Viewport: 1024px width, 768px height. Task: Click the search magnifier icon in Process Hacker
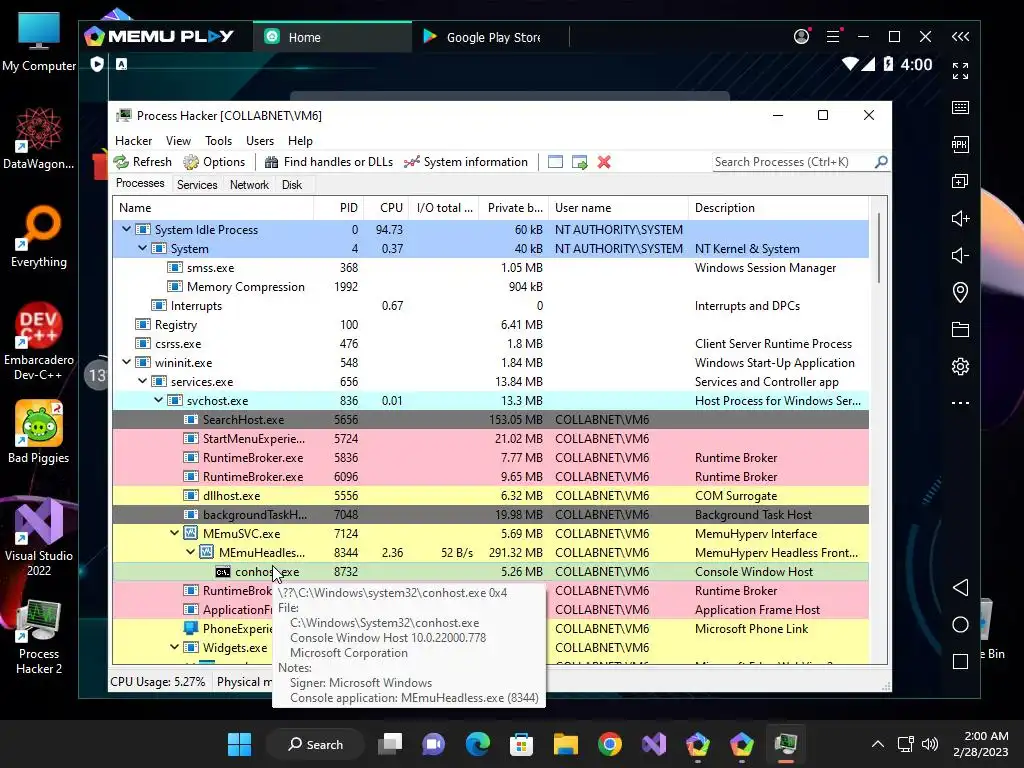[881, 161]
